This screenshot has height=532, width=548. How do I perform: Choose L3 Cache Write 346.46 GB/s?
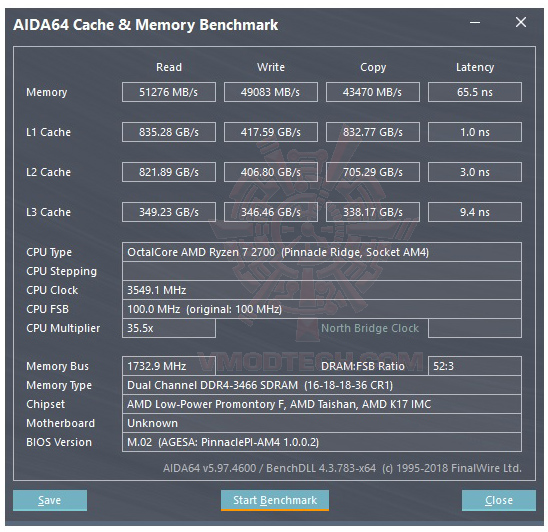point(271,212)
